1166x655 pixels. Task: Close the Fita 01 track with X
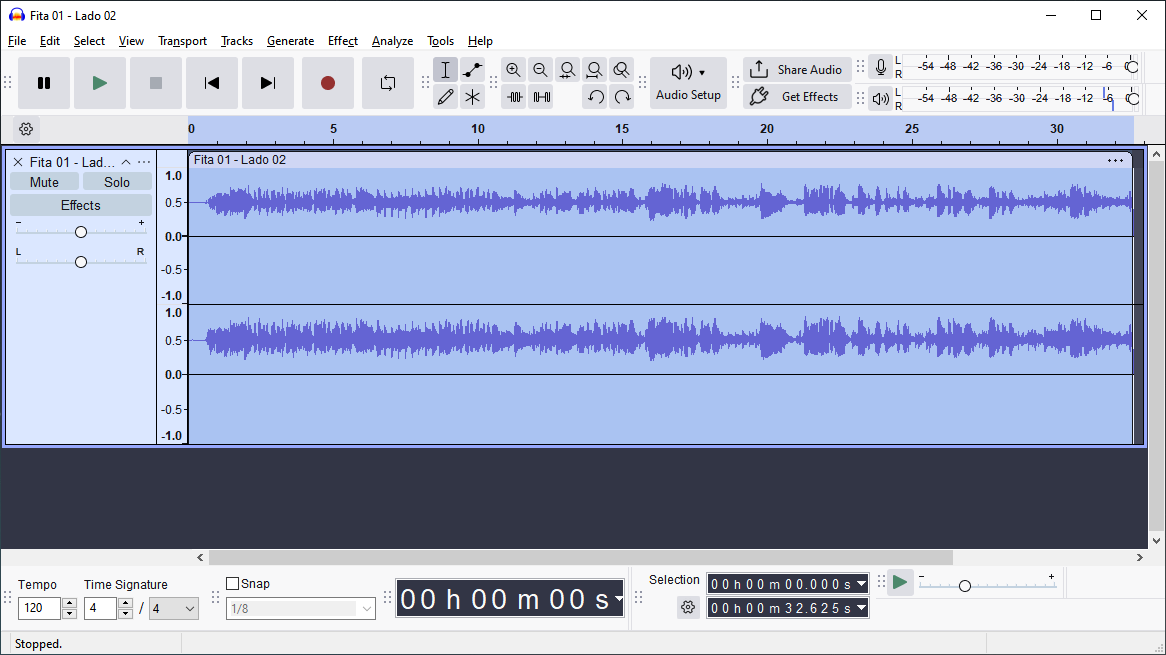click(x=18, y=162)
